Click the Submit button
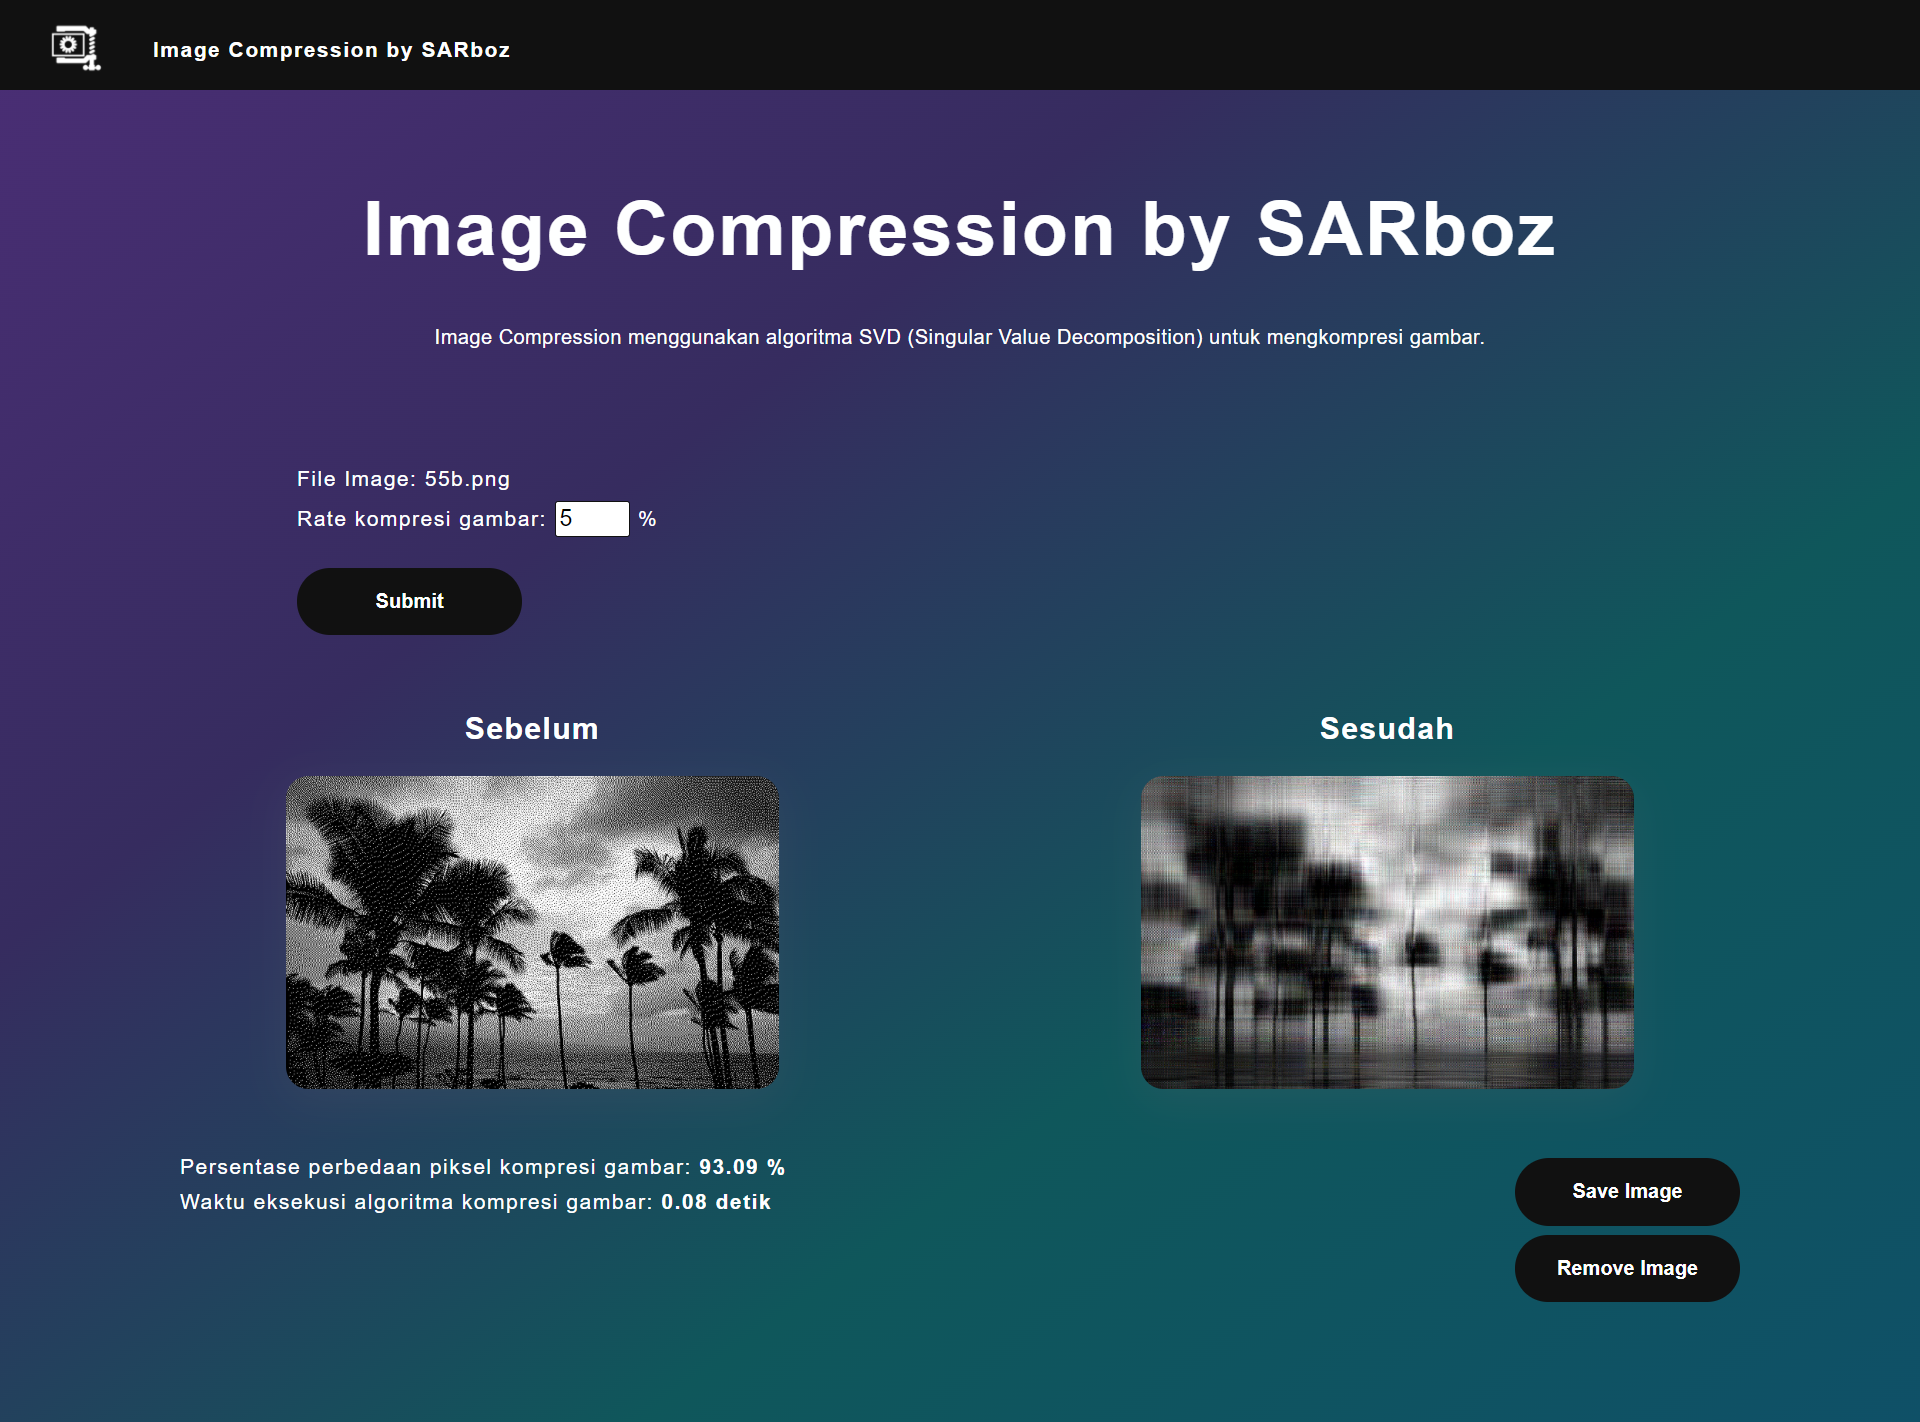 tap(409, 601)
